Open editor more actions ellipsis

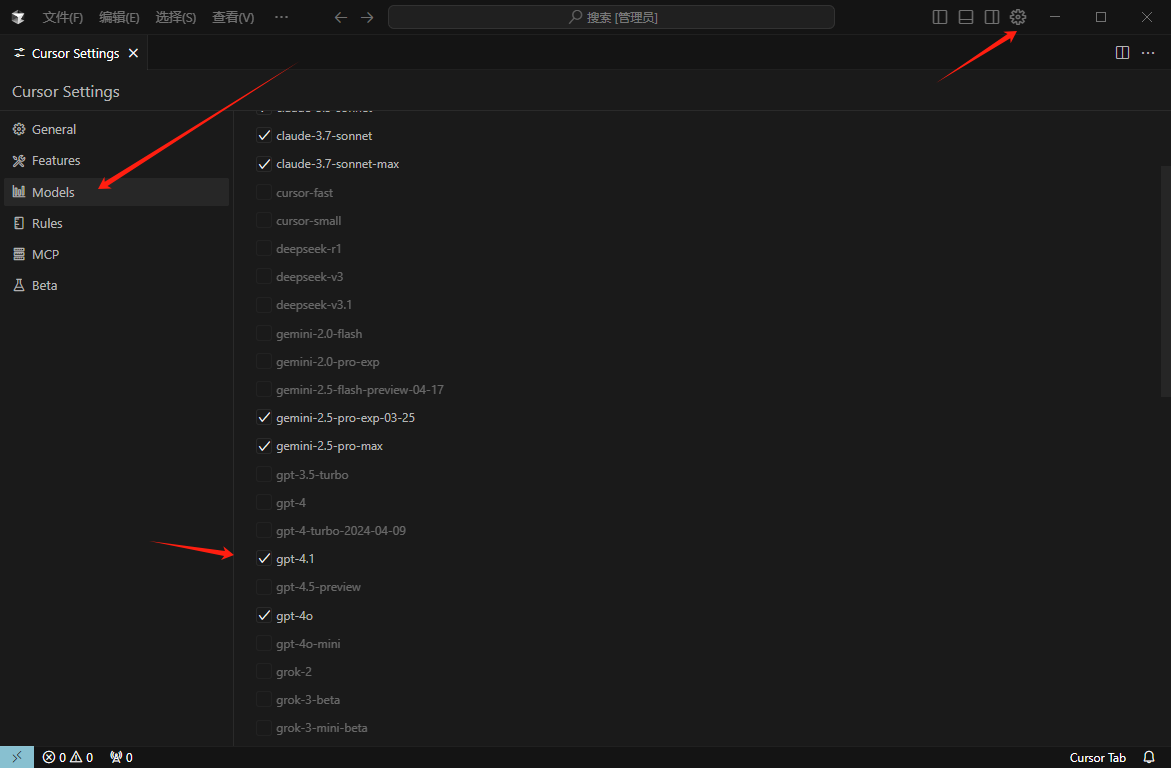tap(1148, 52)
